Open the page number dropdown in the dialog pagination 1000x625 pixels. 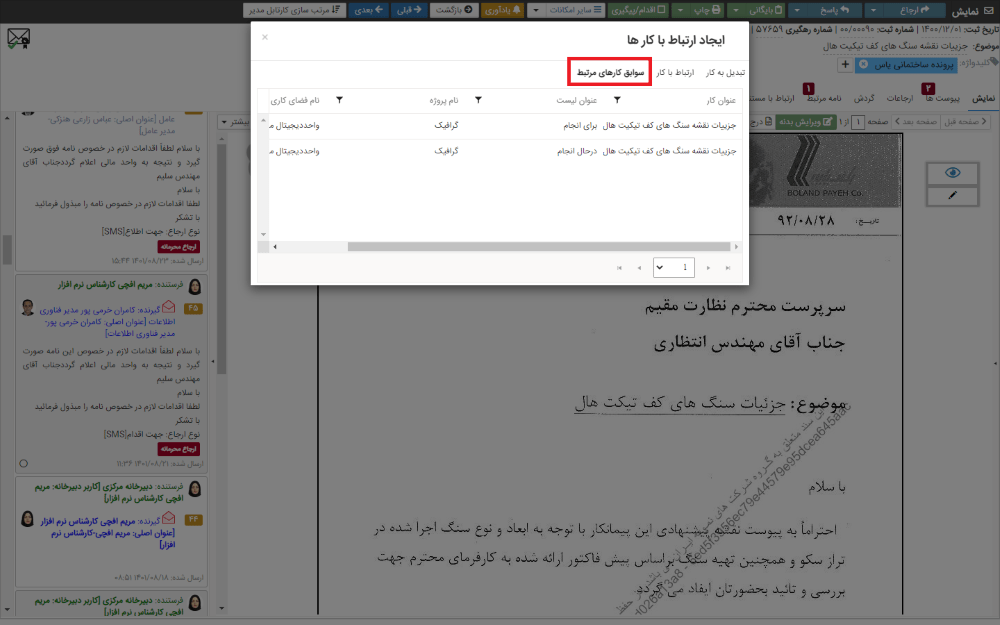point(659,267)
